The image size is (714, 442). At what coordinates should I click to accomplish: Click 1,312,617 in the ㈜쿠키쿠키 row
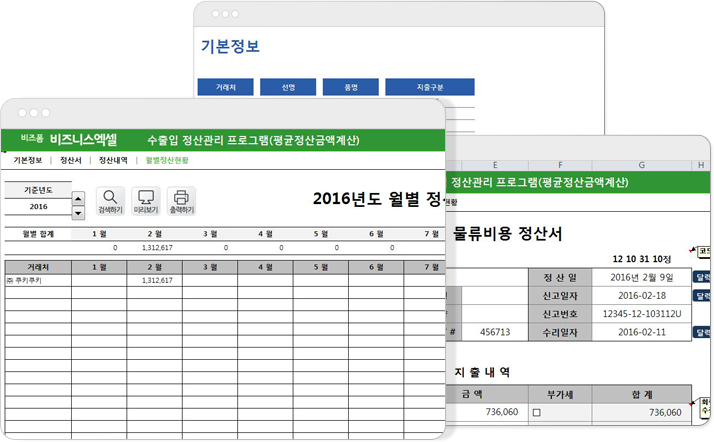tap(157, 280)
